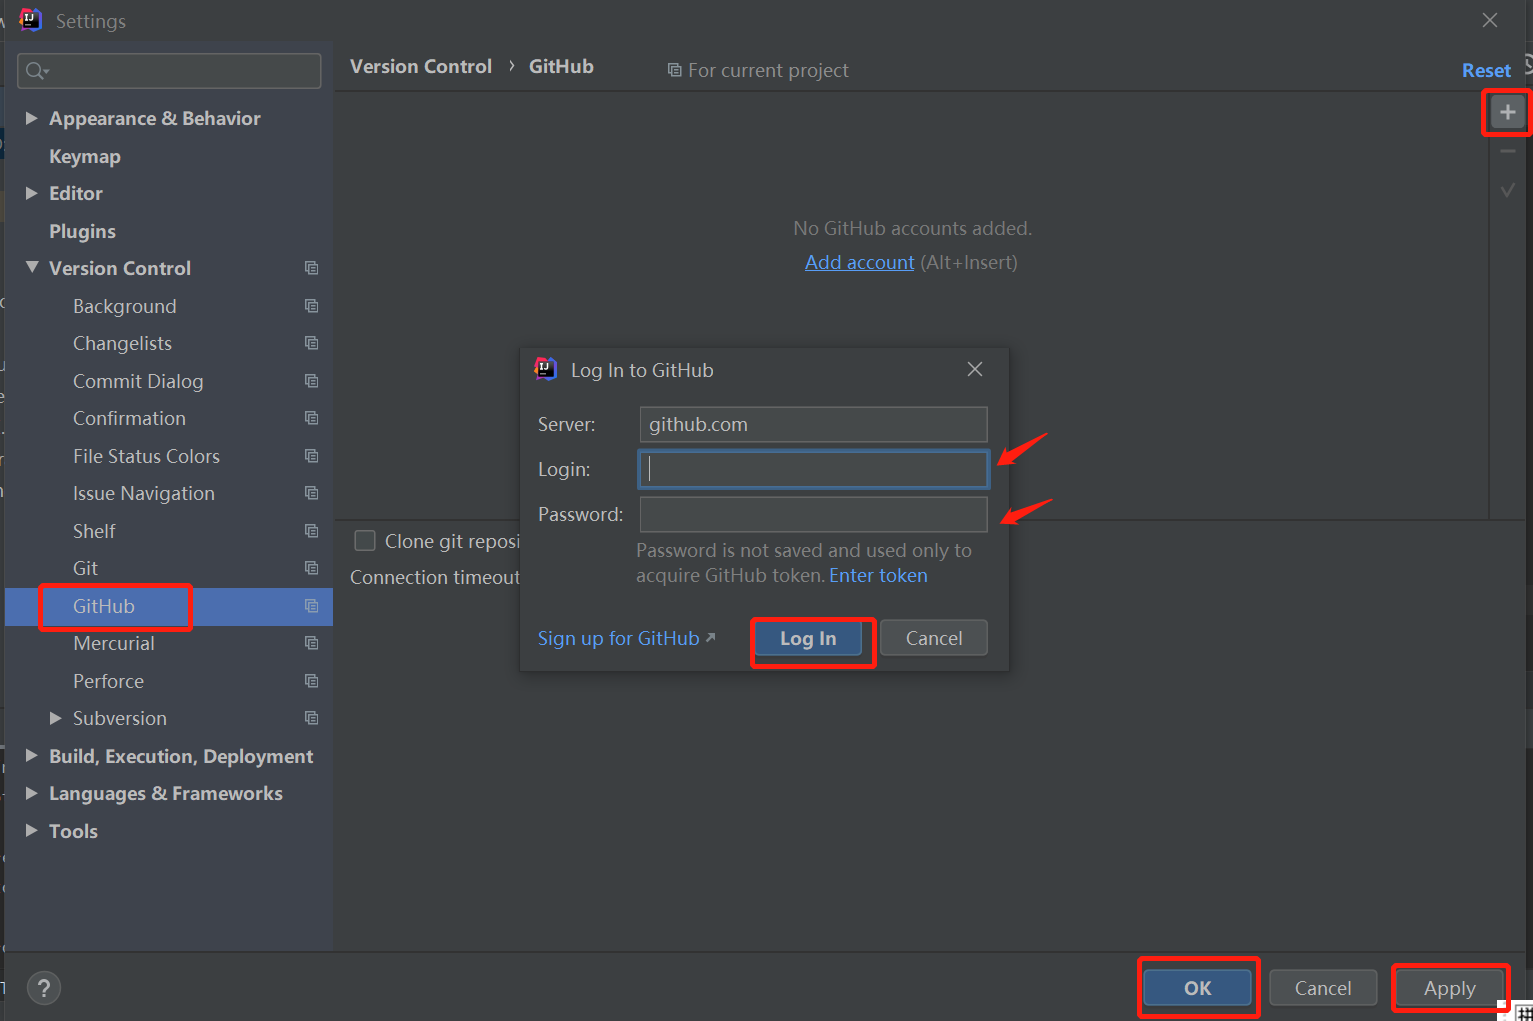Expand Languages & Frameworks section

coord(31,793)
